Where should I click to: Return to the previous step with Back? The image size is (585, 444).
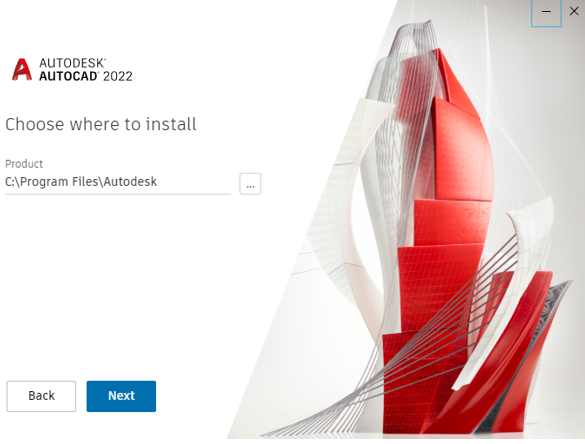tap(41, 396)
